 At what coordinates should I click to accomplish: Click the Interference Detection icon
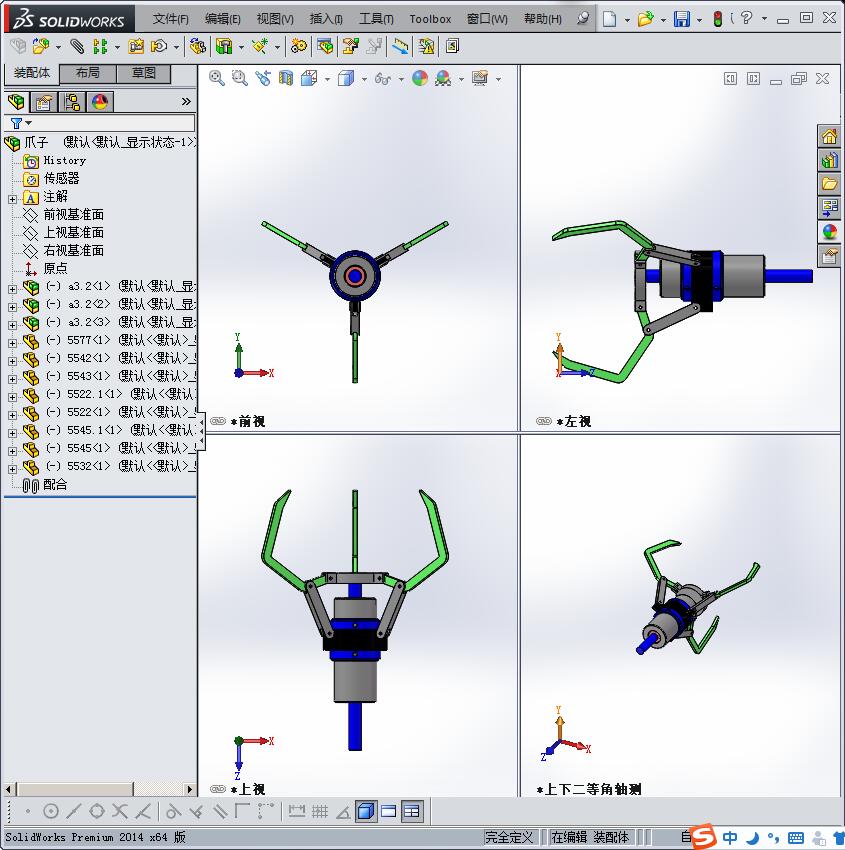pyautogui.click(x=427, y=47)
